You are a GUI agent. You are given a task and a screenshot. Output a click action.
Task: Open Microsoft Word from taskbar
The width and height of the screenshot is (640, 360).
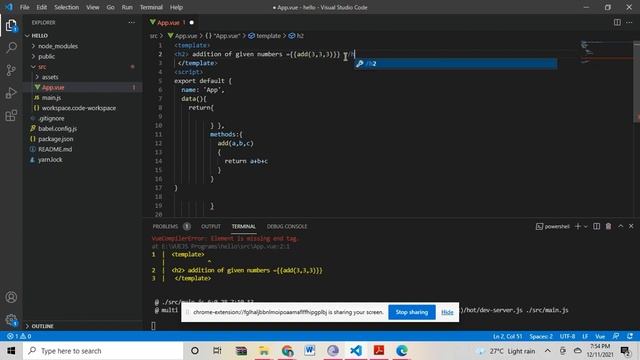[310, 351]
